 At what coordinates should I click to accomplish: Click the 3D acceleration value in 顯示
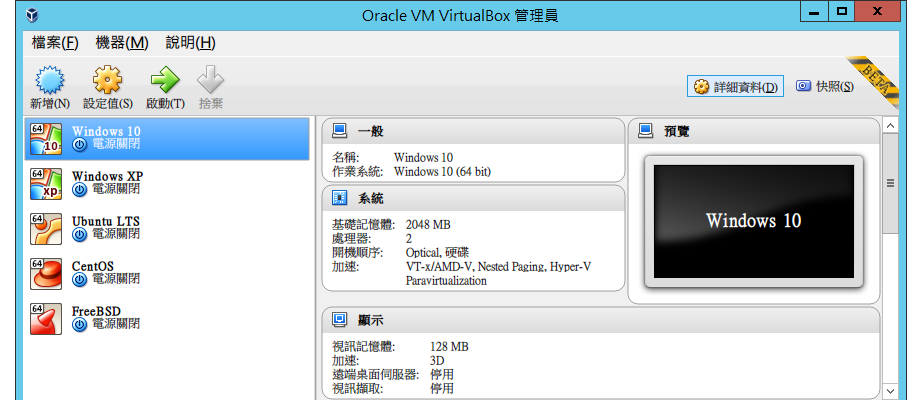437,361
